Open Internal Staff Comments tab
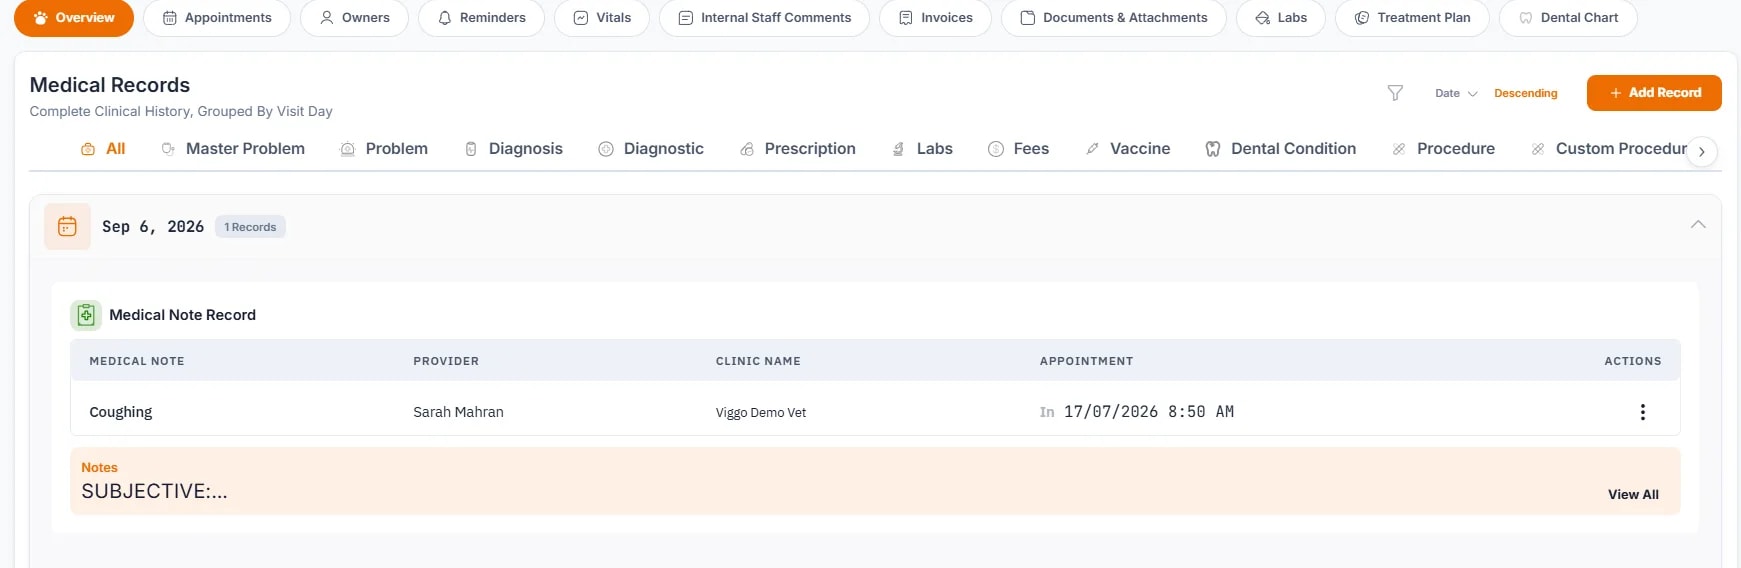 pos(764,18)
